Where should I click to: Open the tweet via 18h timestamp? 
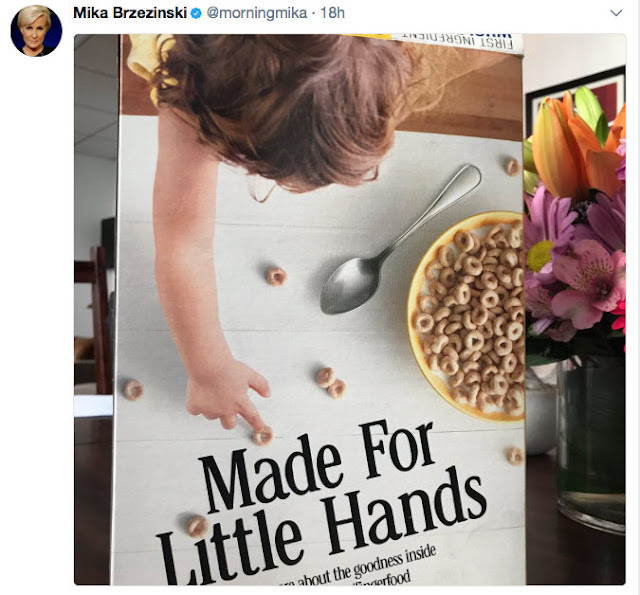(332, 13)
